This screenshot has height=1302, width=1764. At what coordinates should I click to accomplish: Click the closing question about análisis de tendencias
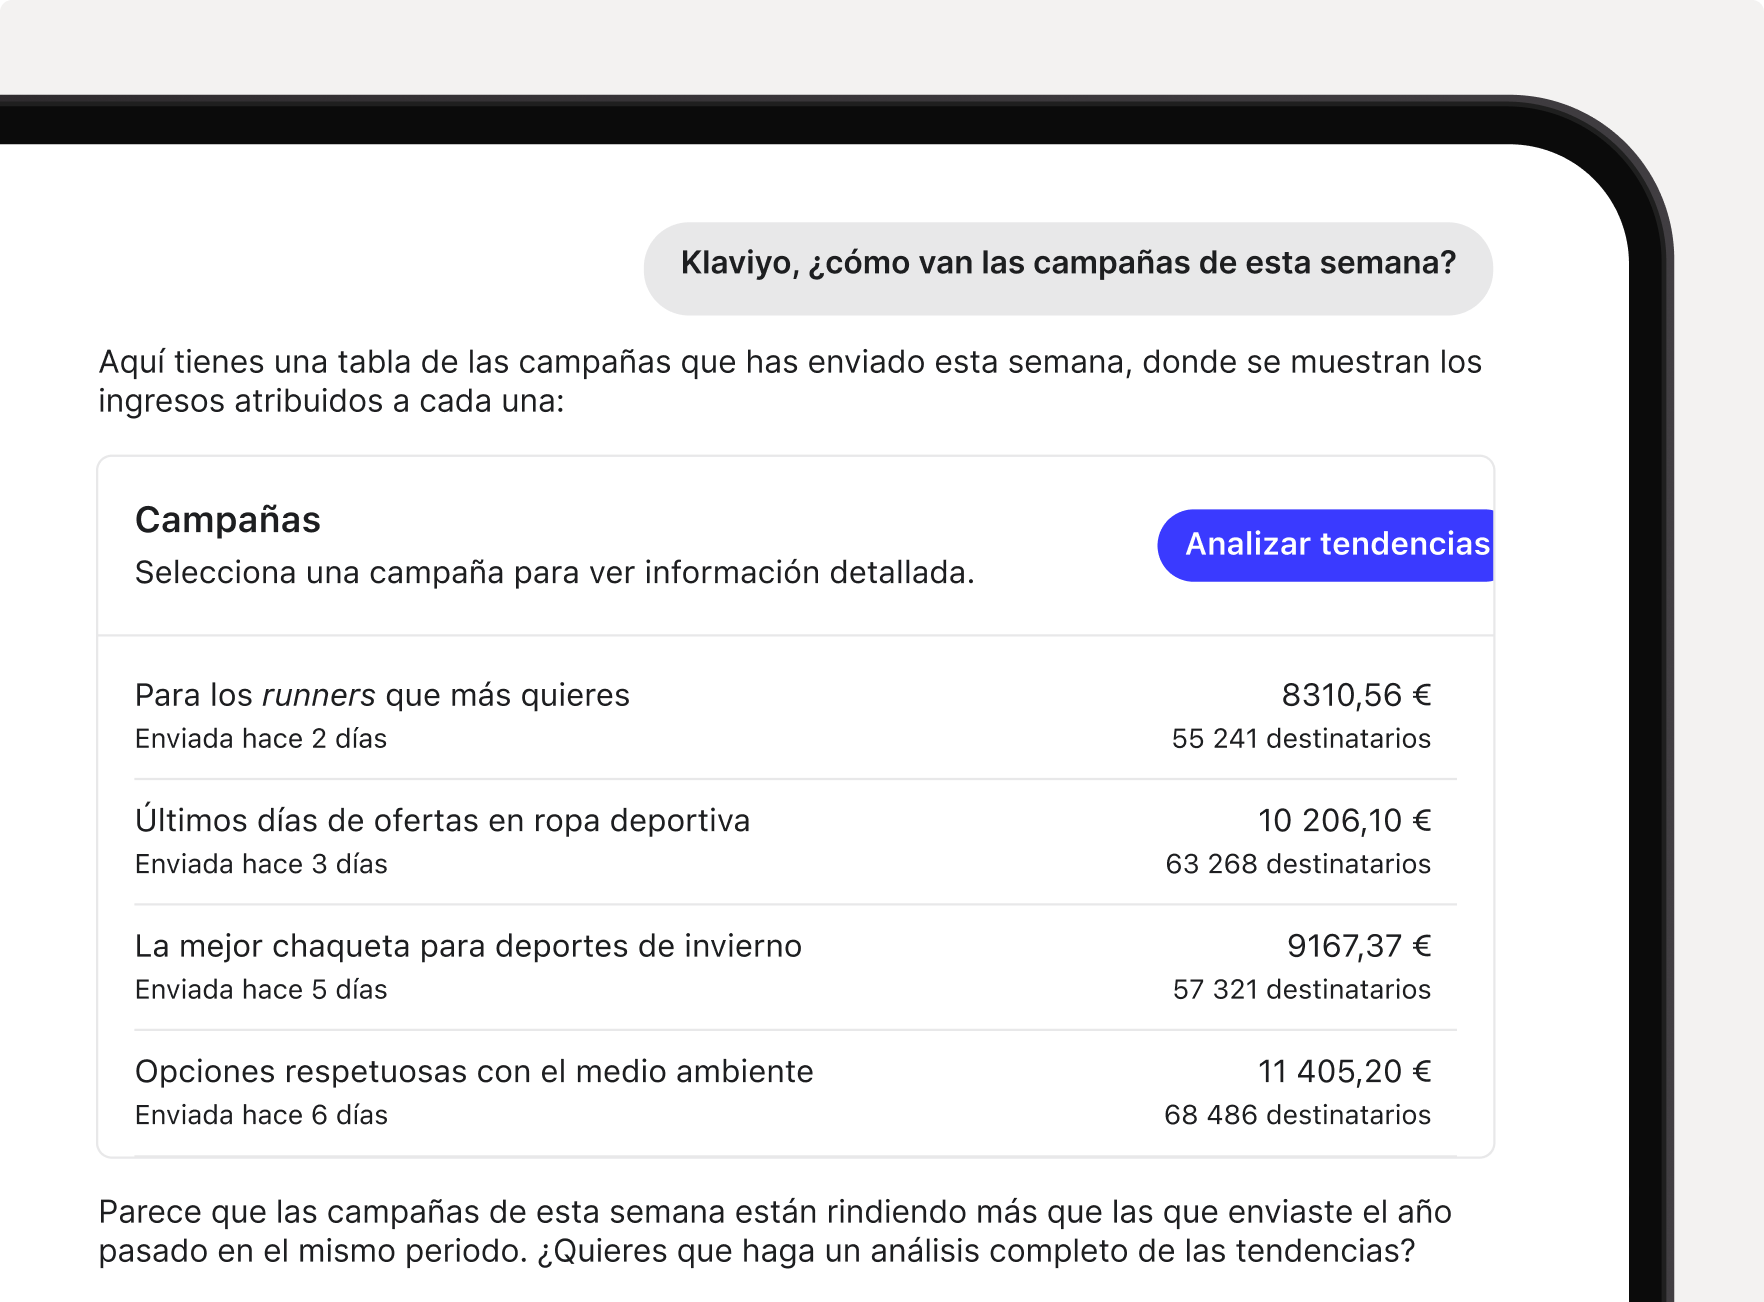[x=976, y=1251]
